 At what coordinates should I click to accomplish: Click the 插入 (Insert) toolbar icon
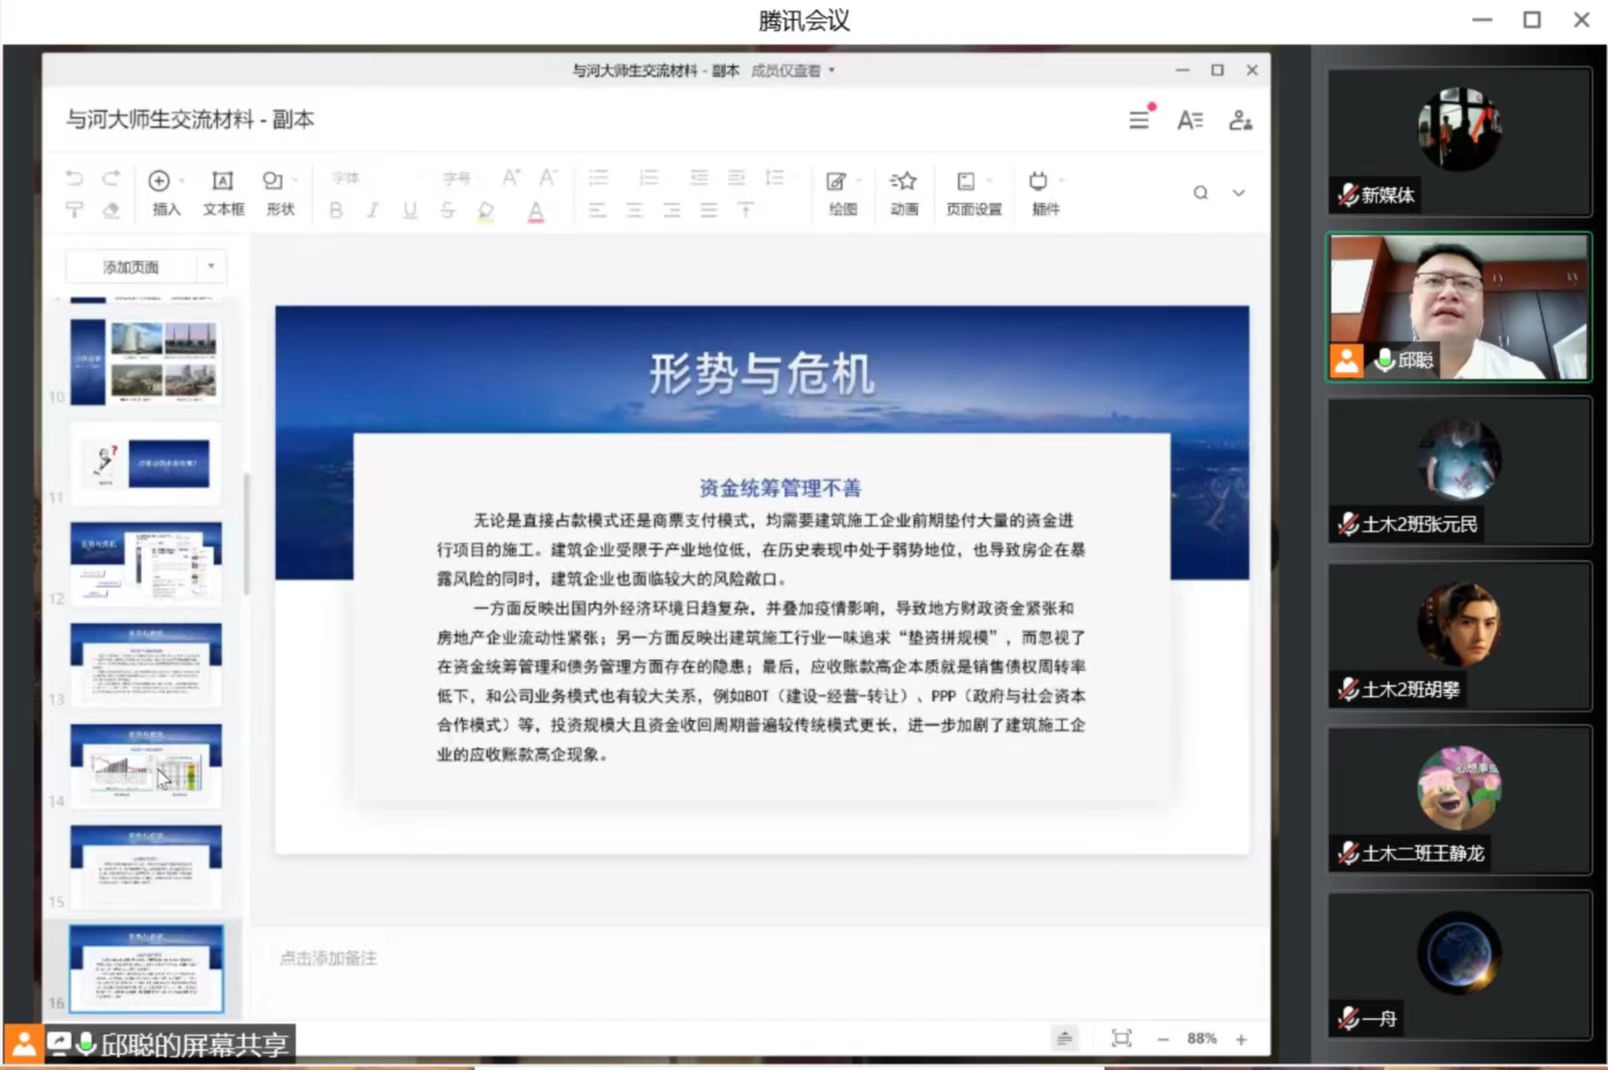[x=160, y=182]
